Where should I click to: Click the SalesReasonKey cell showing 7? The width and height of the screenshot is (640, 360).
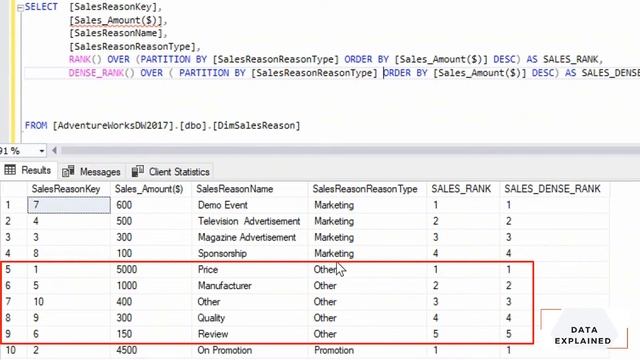click(x=69, y=205)
